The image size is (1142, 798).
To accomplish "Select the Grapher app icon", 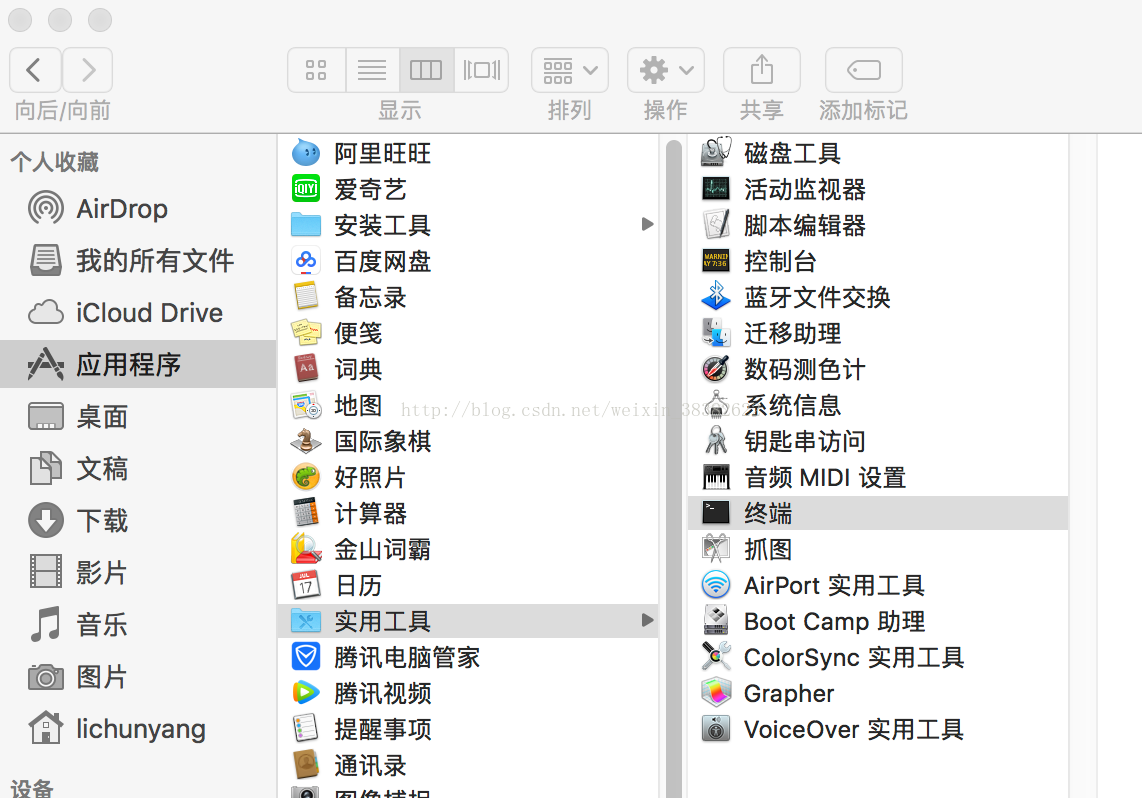I will pos(716,693).
